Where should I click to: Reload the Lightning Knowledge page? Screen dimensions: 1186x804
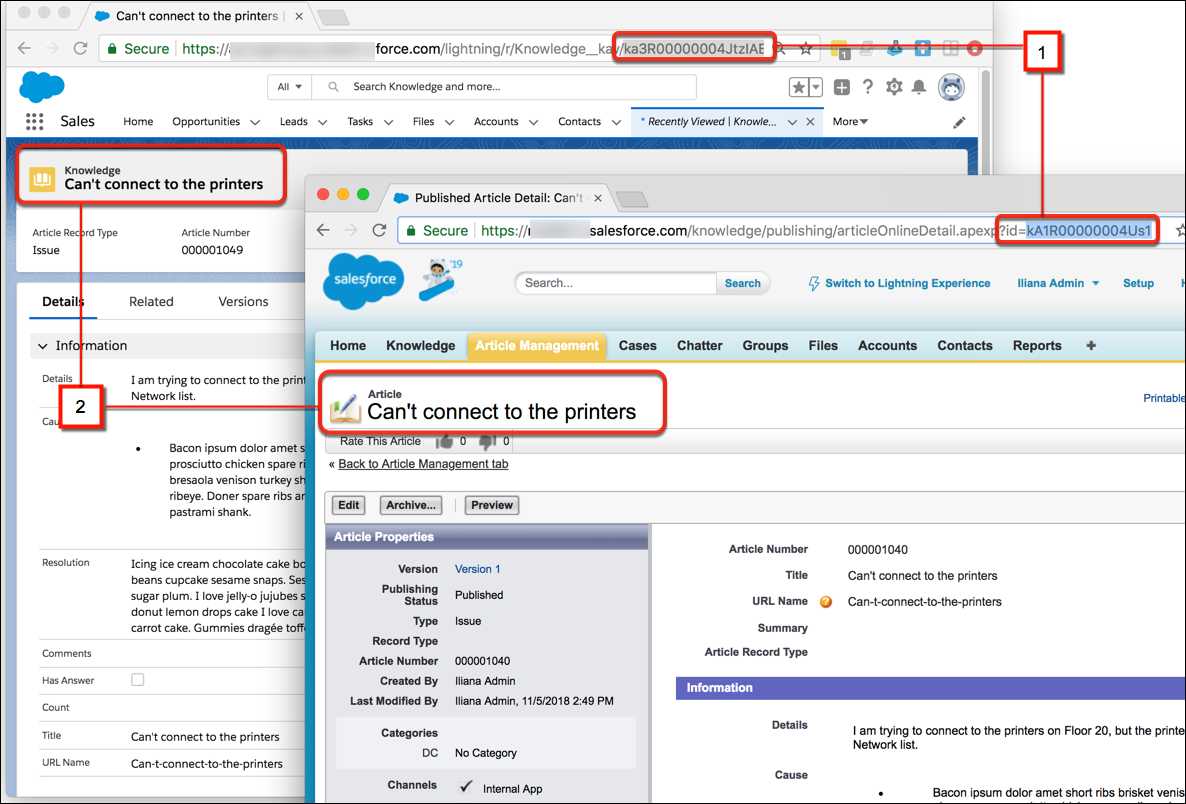(x=79, y=48)
